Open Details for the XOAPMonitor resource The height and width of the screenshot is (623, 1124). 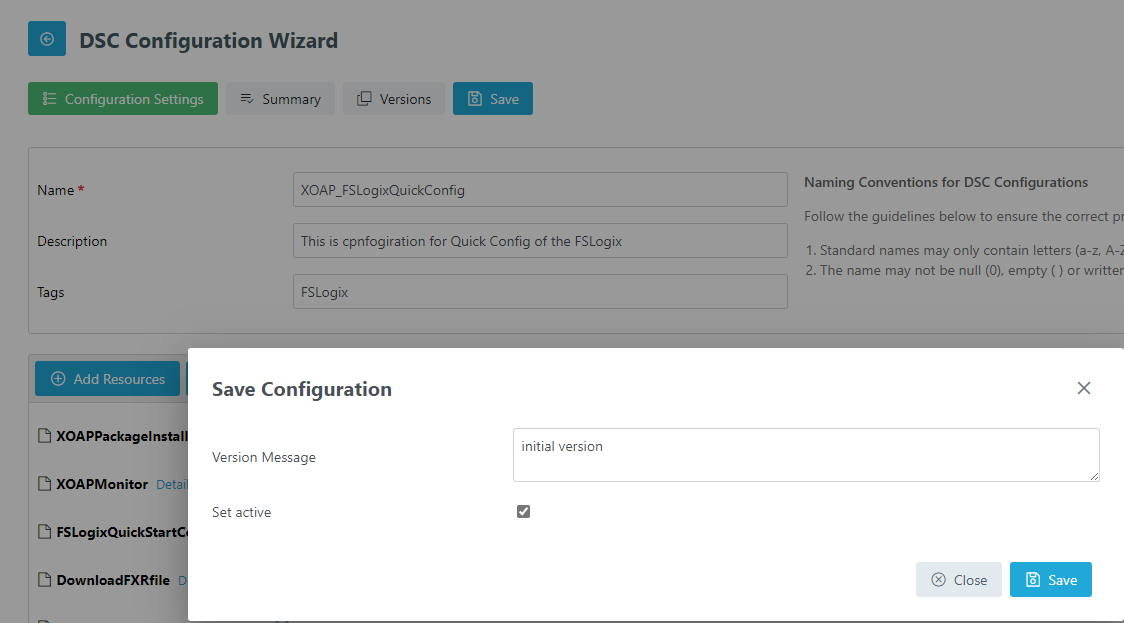tap(173, 483)
